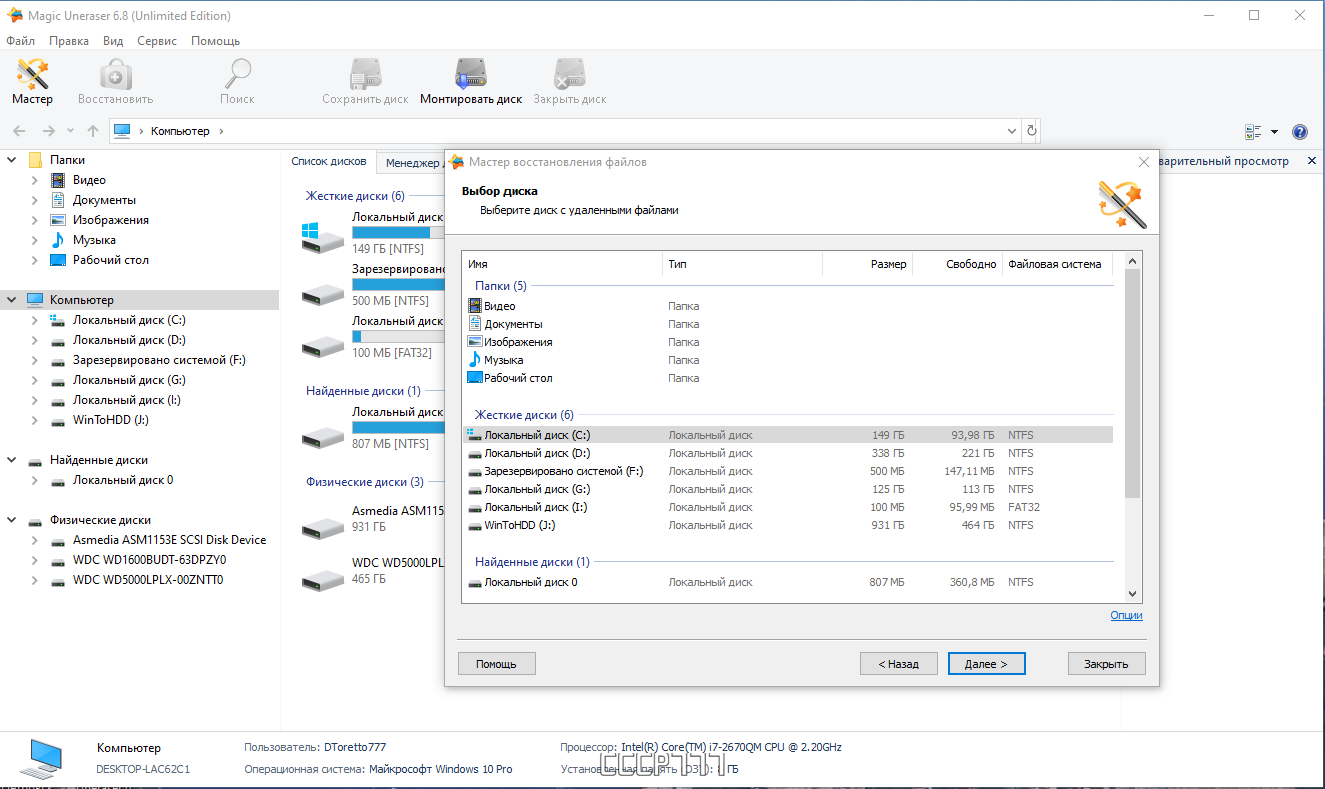
Task: Select Локальный диск (D:) in wizard list
Action: point(788,453)
